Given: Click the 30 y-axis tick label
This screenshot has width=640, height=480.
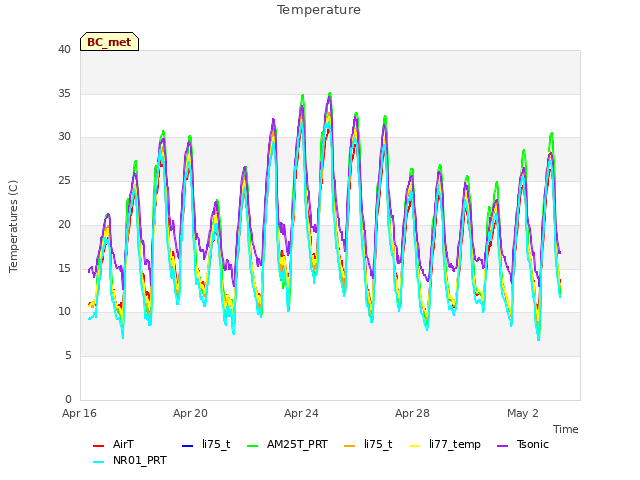Looking at the screenshot, I should click(x=64, y=137).
